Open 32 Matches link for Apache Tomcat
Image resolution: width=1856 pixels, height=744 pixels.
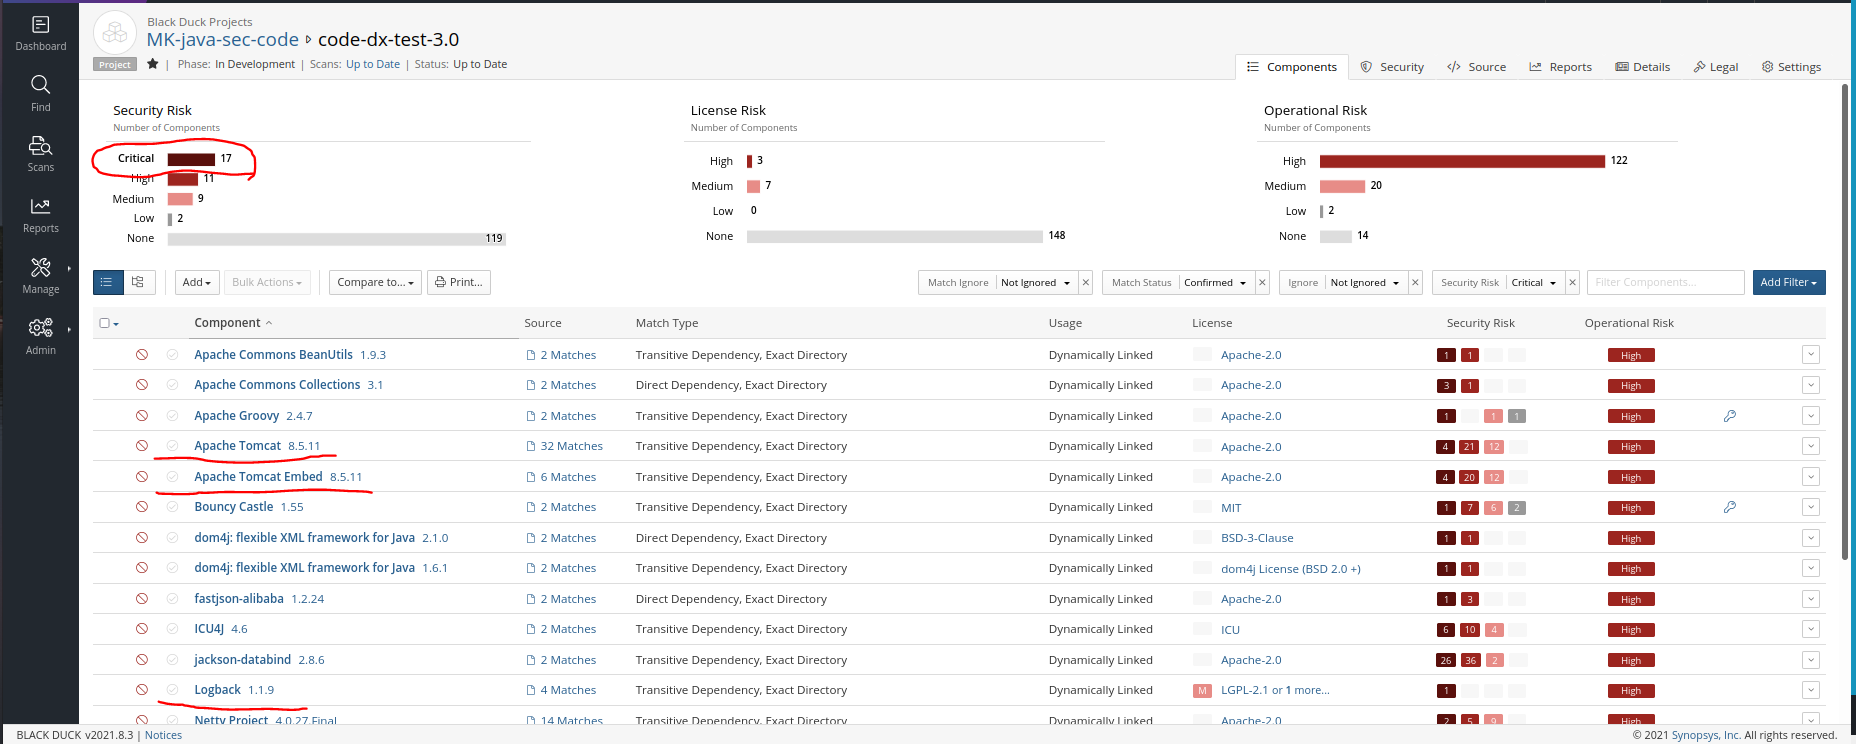[x=571, y=446]
